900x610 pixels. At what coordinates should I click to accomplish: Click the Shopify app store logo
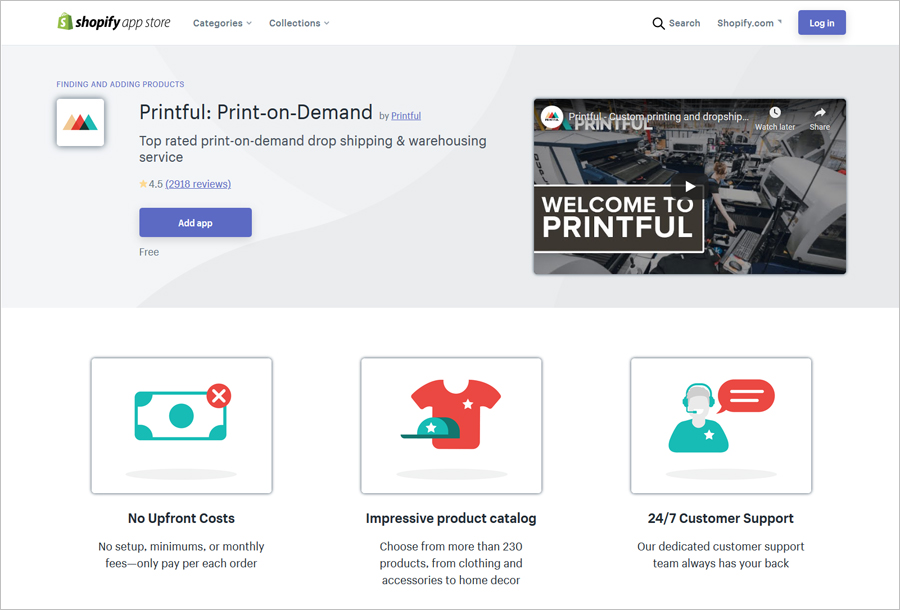[114, 22]
